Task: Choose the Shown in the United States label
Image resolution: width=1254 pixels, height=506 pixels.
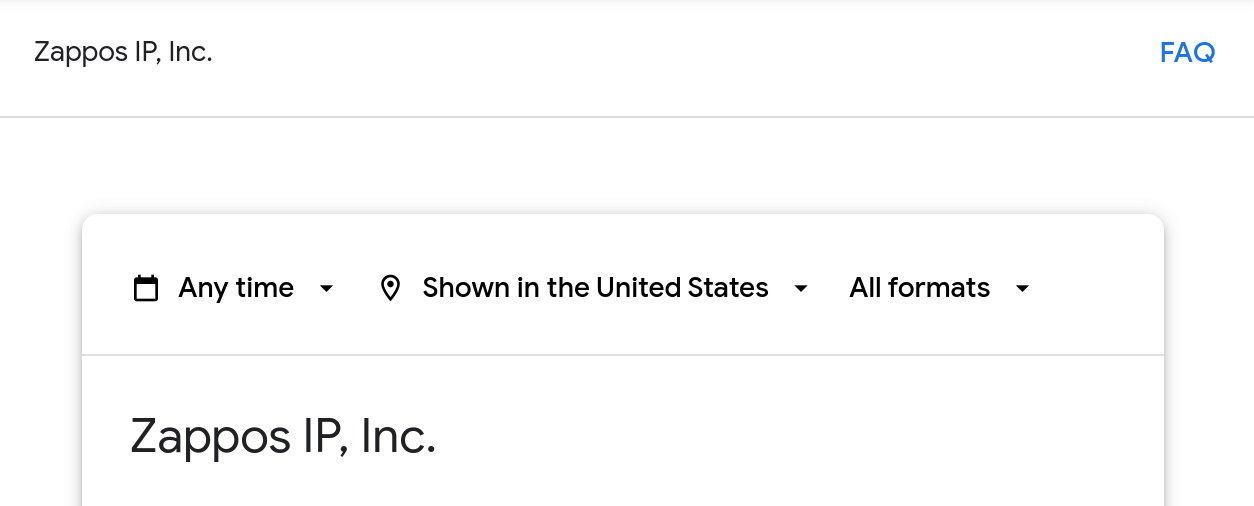Action: click(x=595, y=288)
